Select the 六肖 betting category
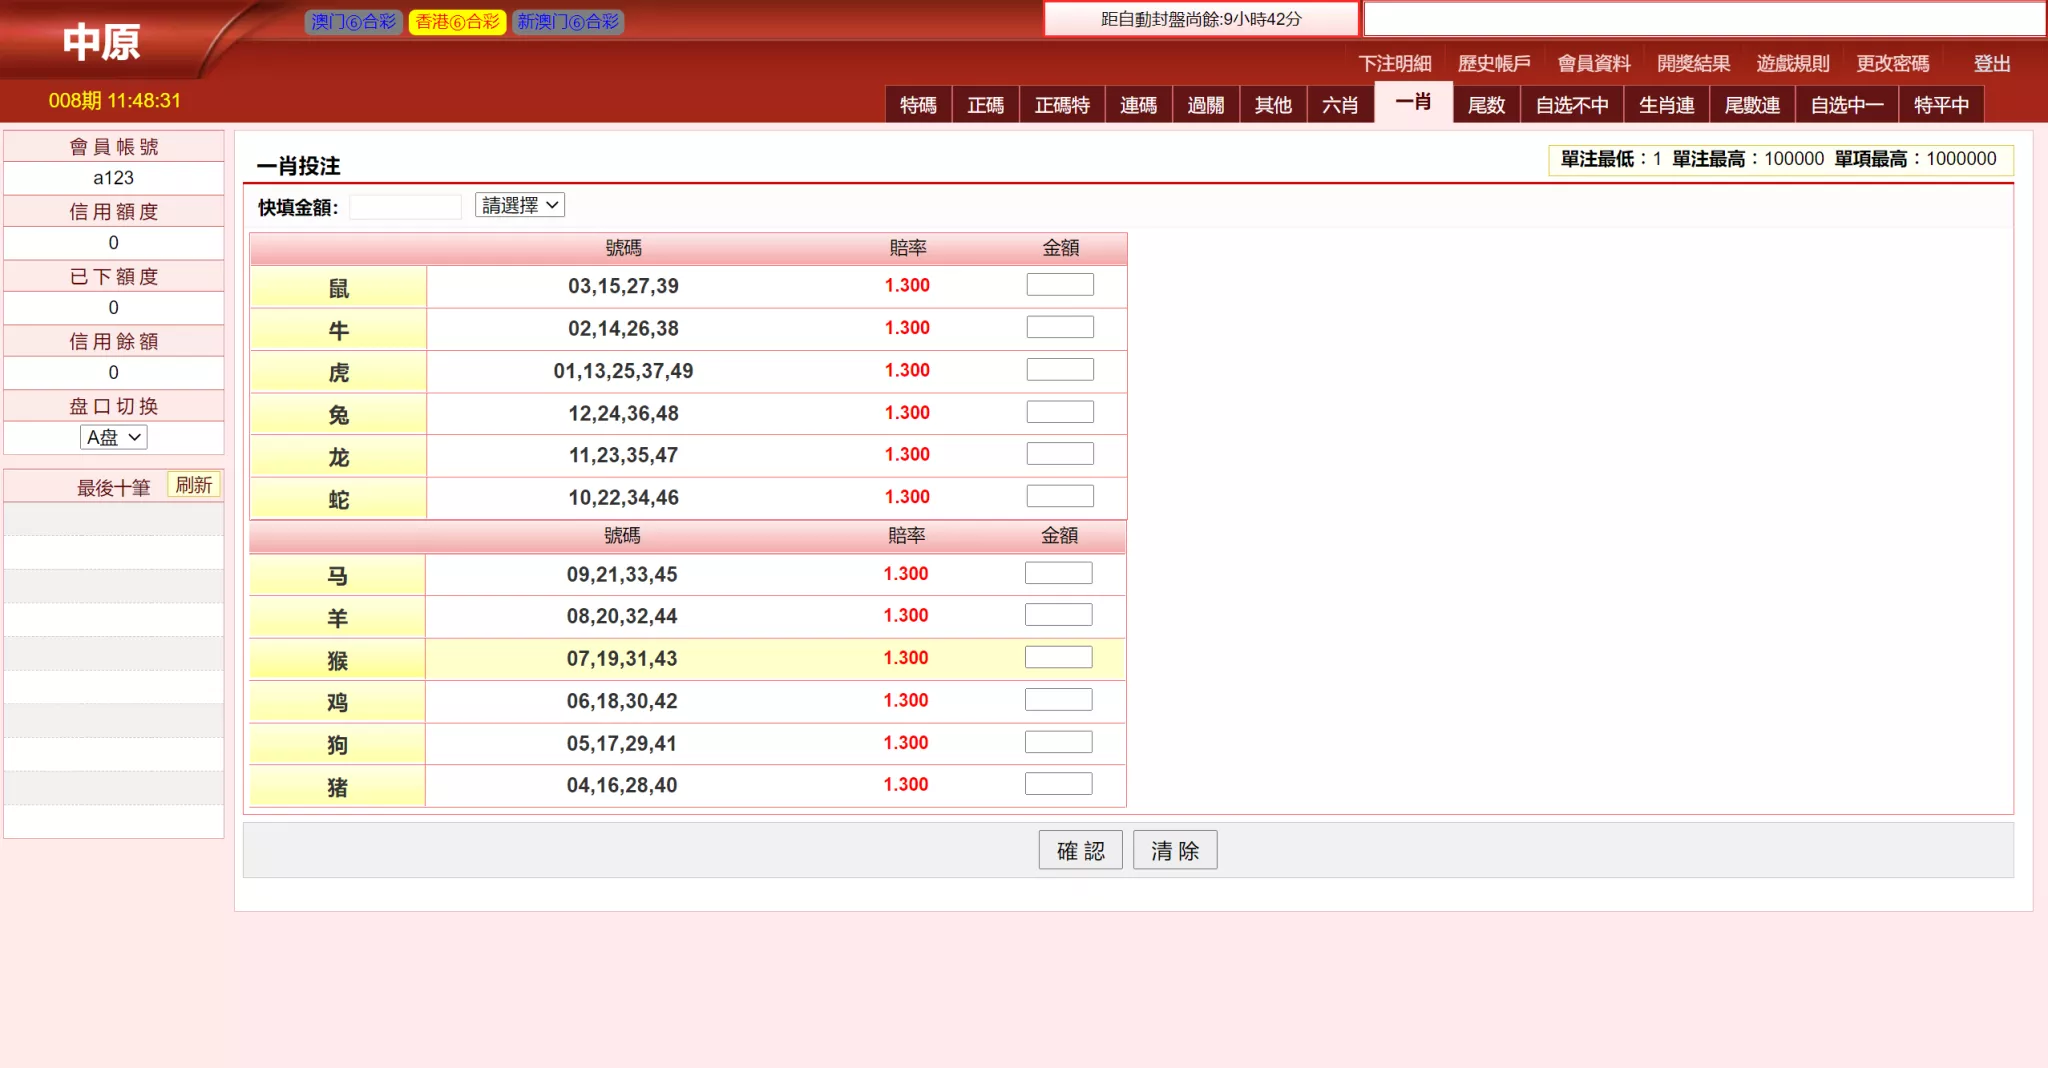Screen dimensions: 2048x1068 (x=1340, y=104)
